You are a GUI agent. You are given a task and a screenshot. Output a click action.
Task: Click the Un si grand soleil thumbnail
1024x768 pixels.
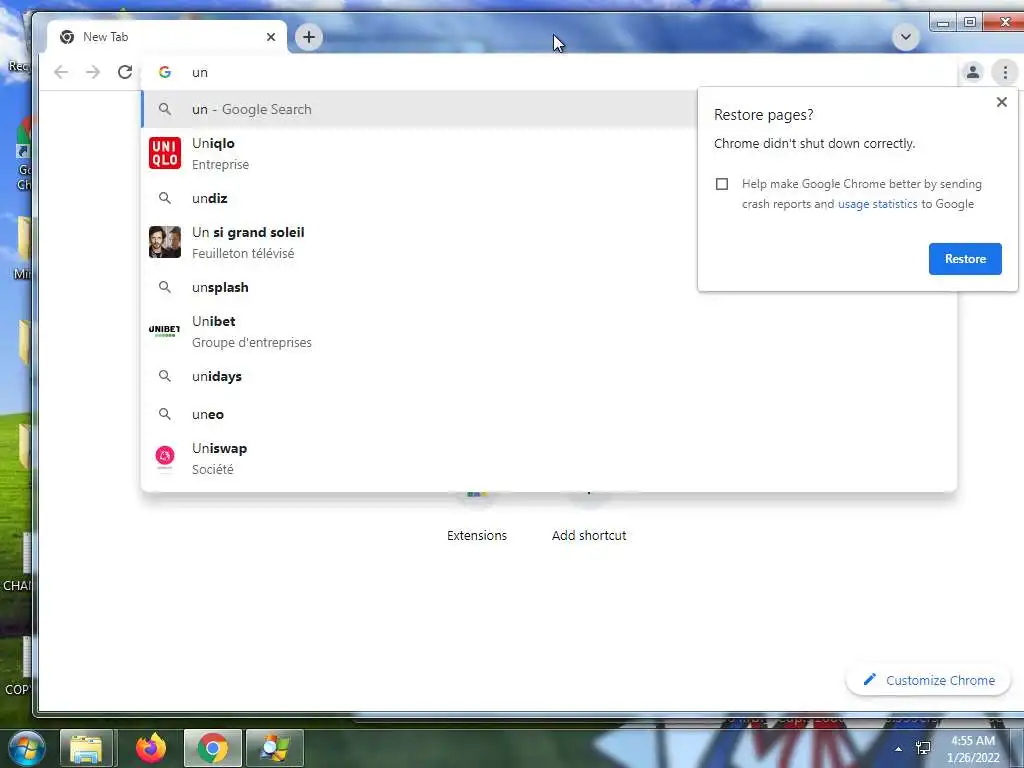[165, 242]
